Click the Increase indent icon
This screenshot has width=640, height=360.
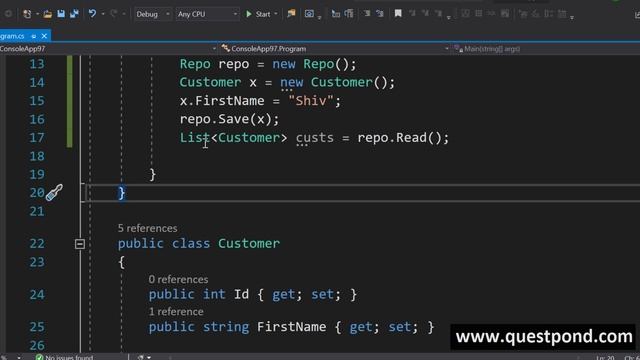[380, 14]
